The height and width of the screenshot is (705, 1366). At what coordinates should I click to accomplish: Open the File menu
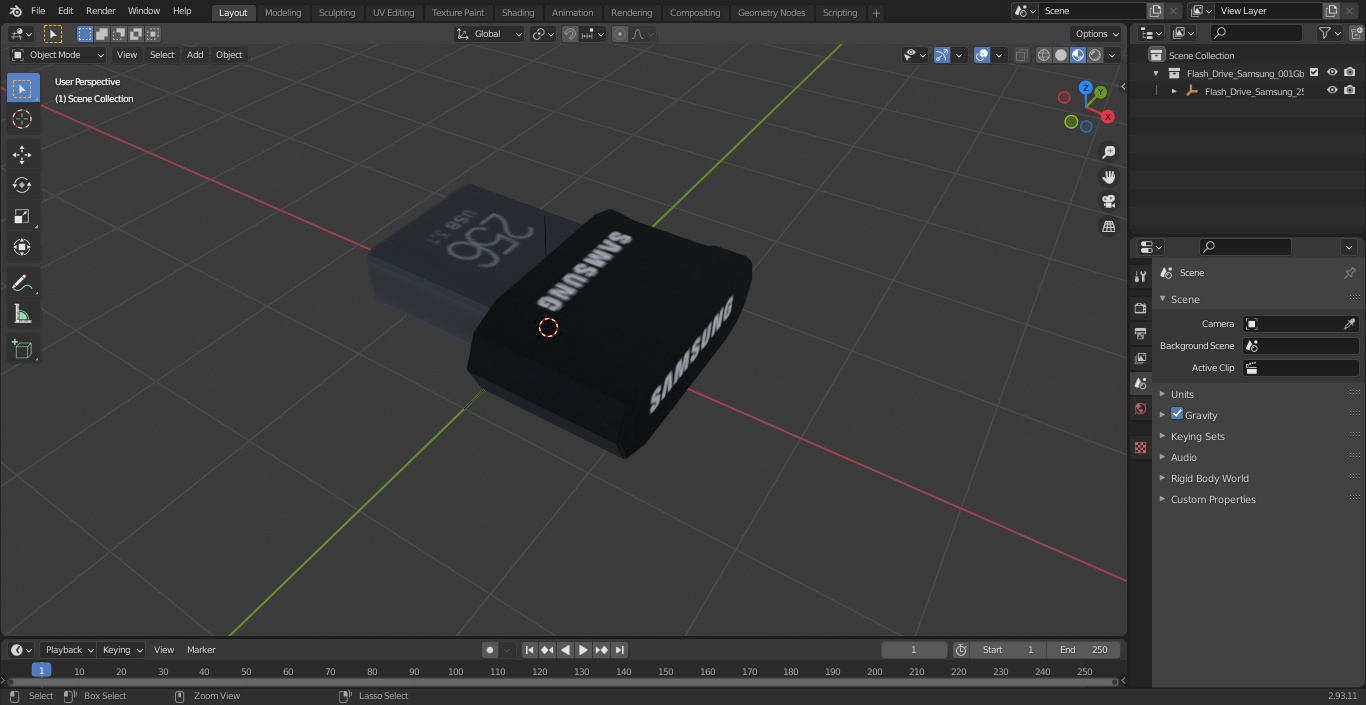[38, 11]
